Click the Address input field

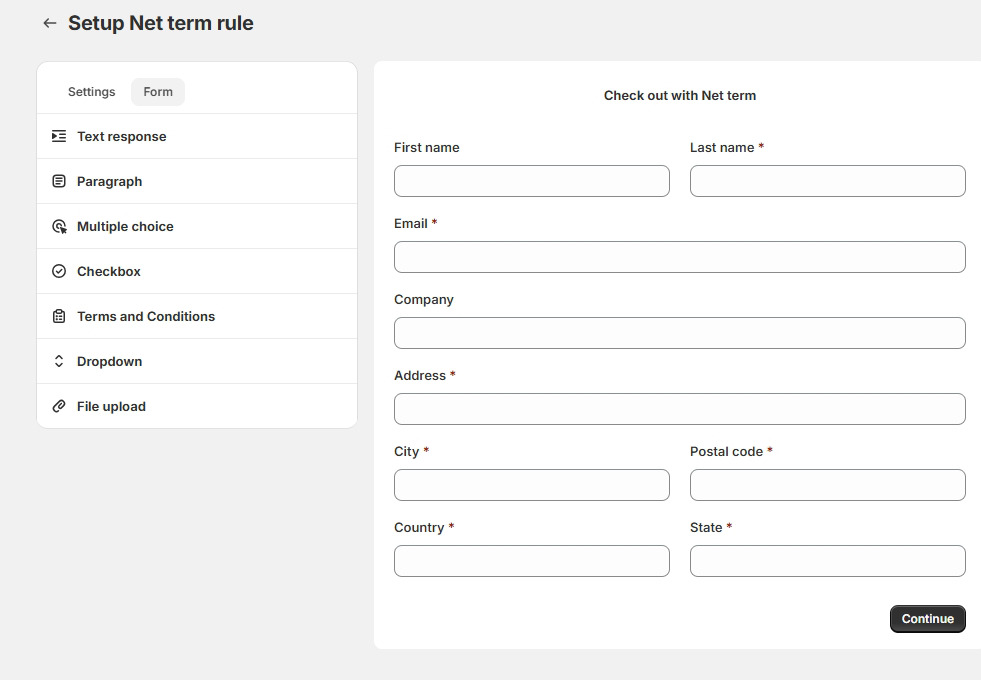tap(679, 409)
